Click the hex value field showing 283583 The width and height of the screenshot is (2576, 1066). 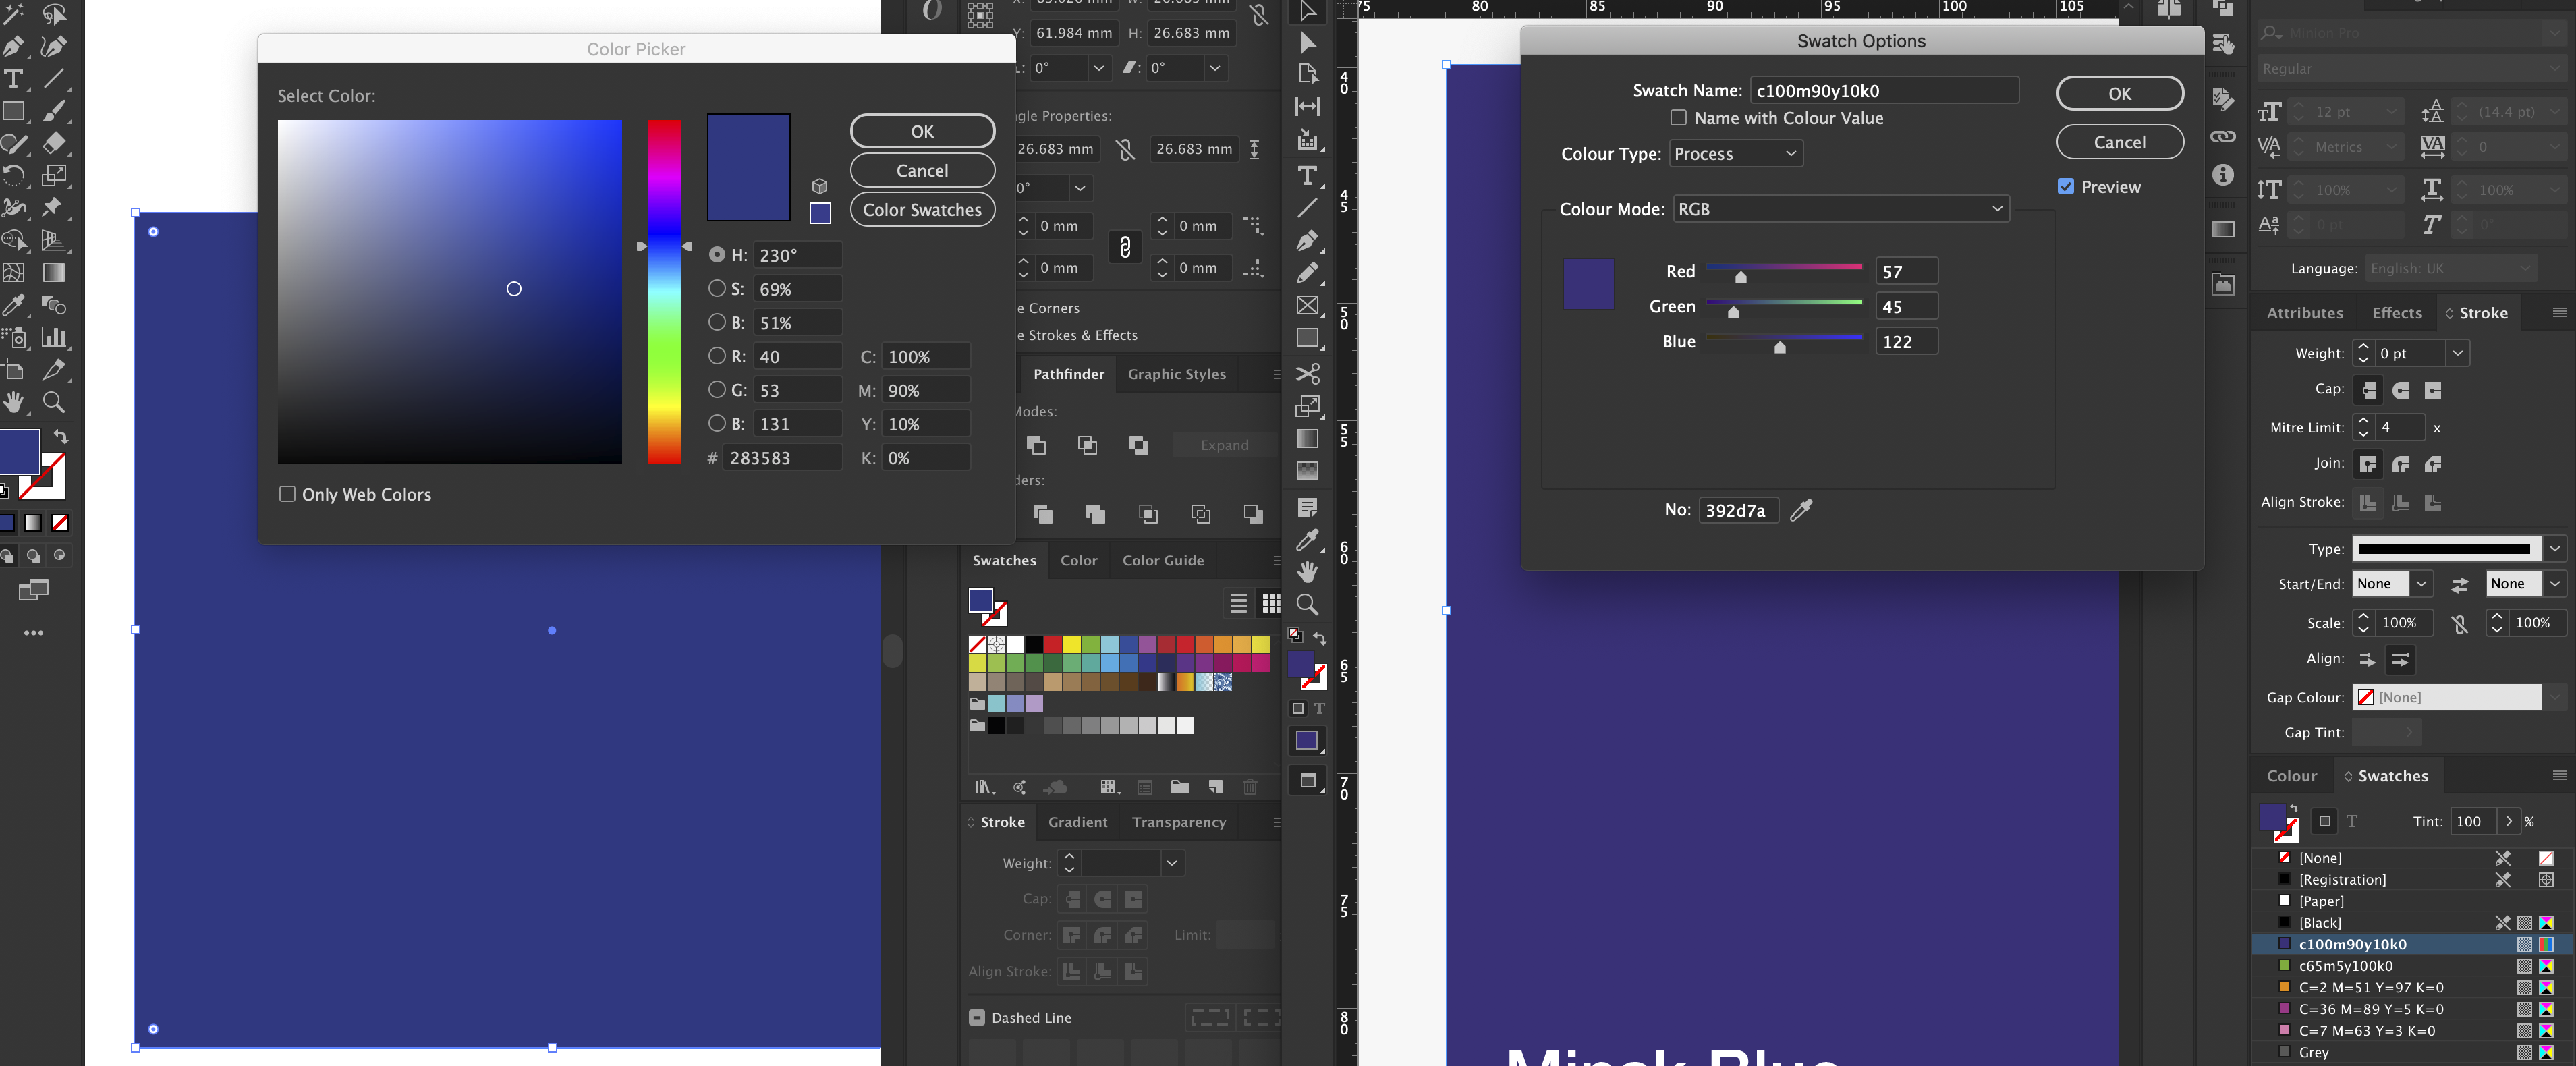click(785, 457)
